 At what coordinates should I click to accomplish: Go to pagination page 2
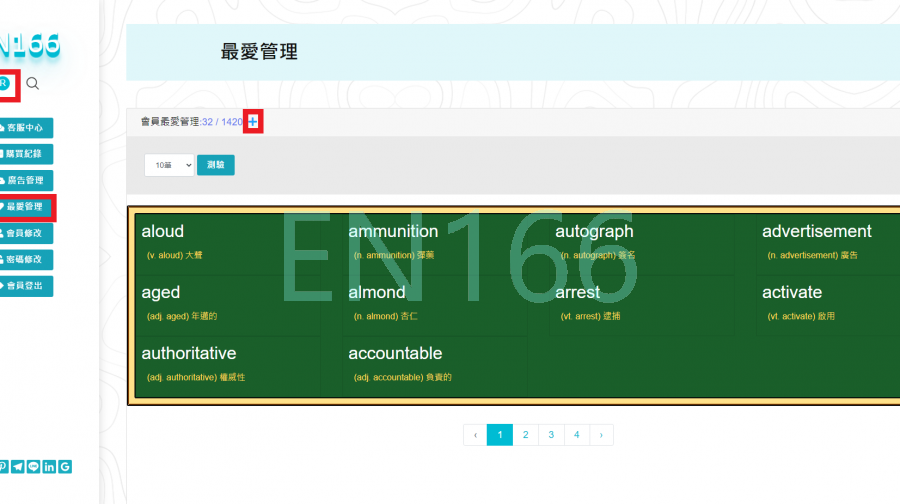pos(525,435)
